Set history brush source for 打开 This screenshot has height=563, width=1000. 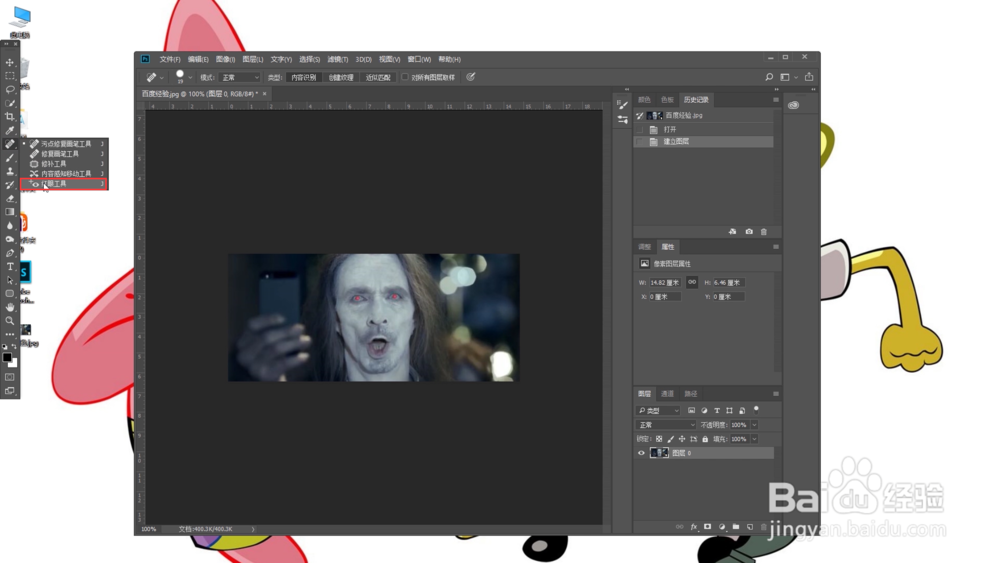click(x=640, y=129)
